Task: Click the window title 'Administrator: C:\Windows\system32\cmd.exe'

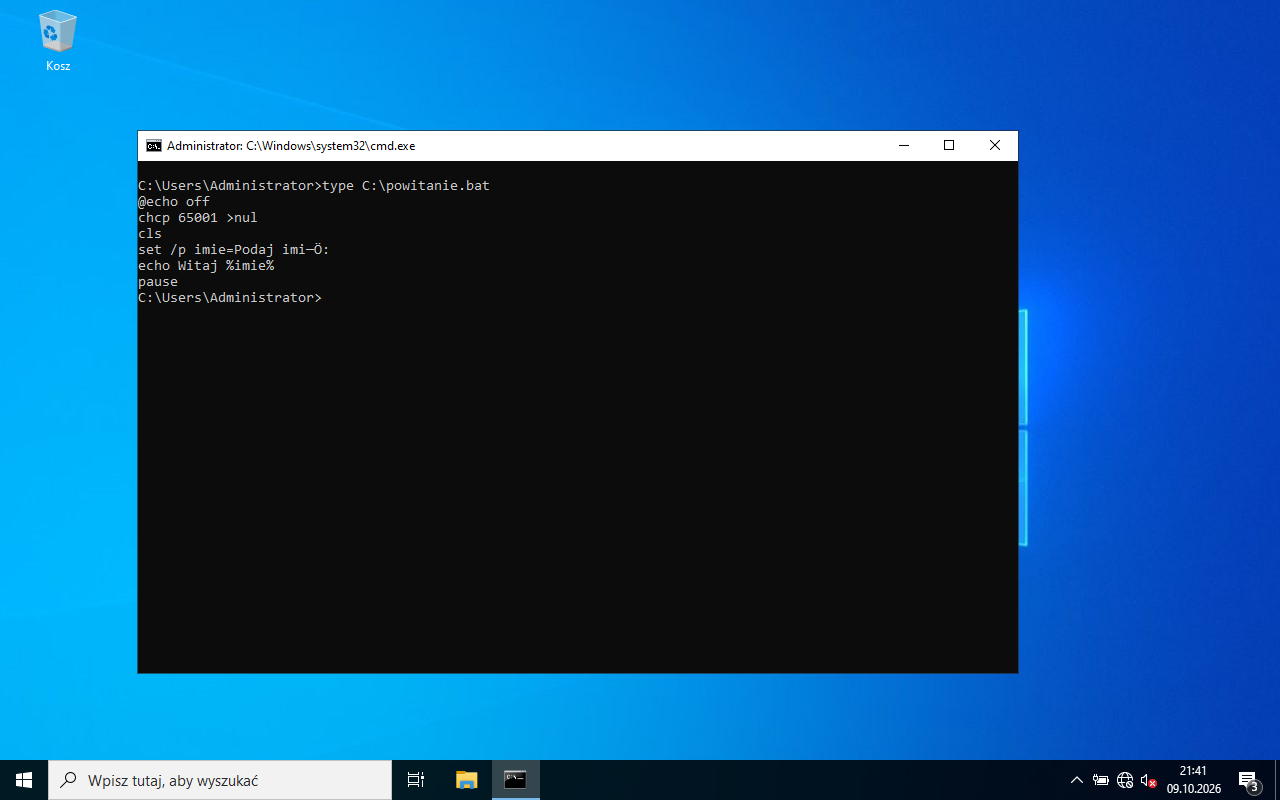Action: pos(291,146)
